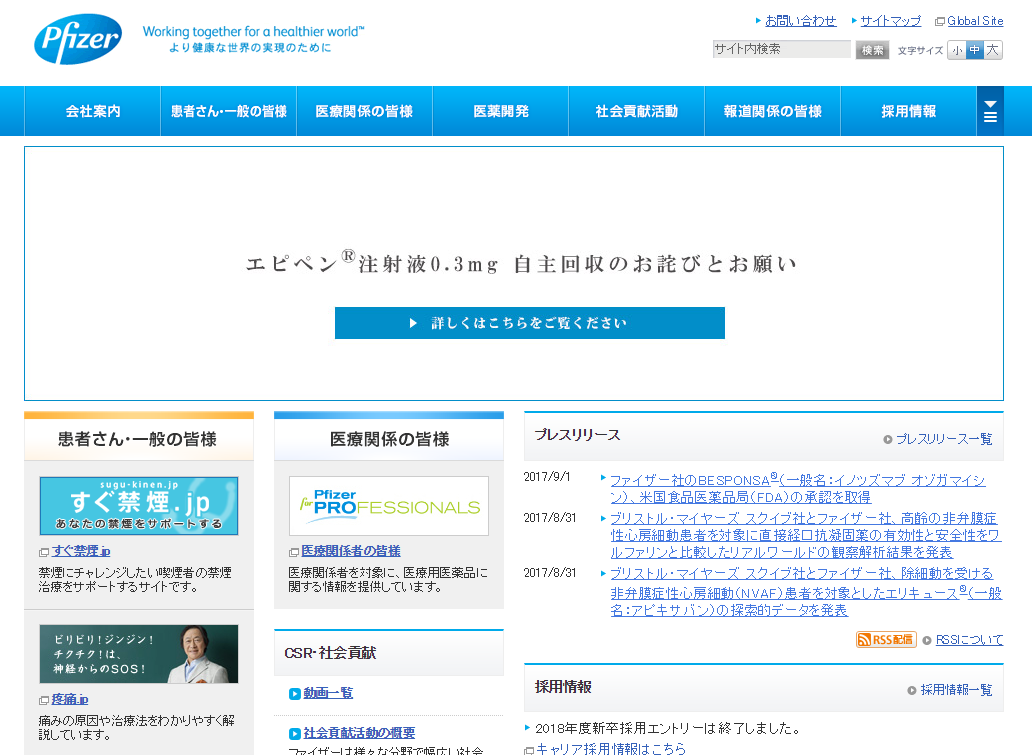Open the 採用情報 nav menu
Image resolution: width=1032 pixels, height=755 pixels.
click(x=909, y=111)
